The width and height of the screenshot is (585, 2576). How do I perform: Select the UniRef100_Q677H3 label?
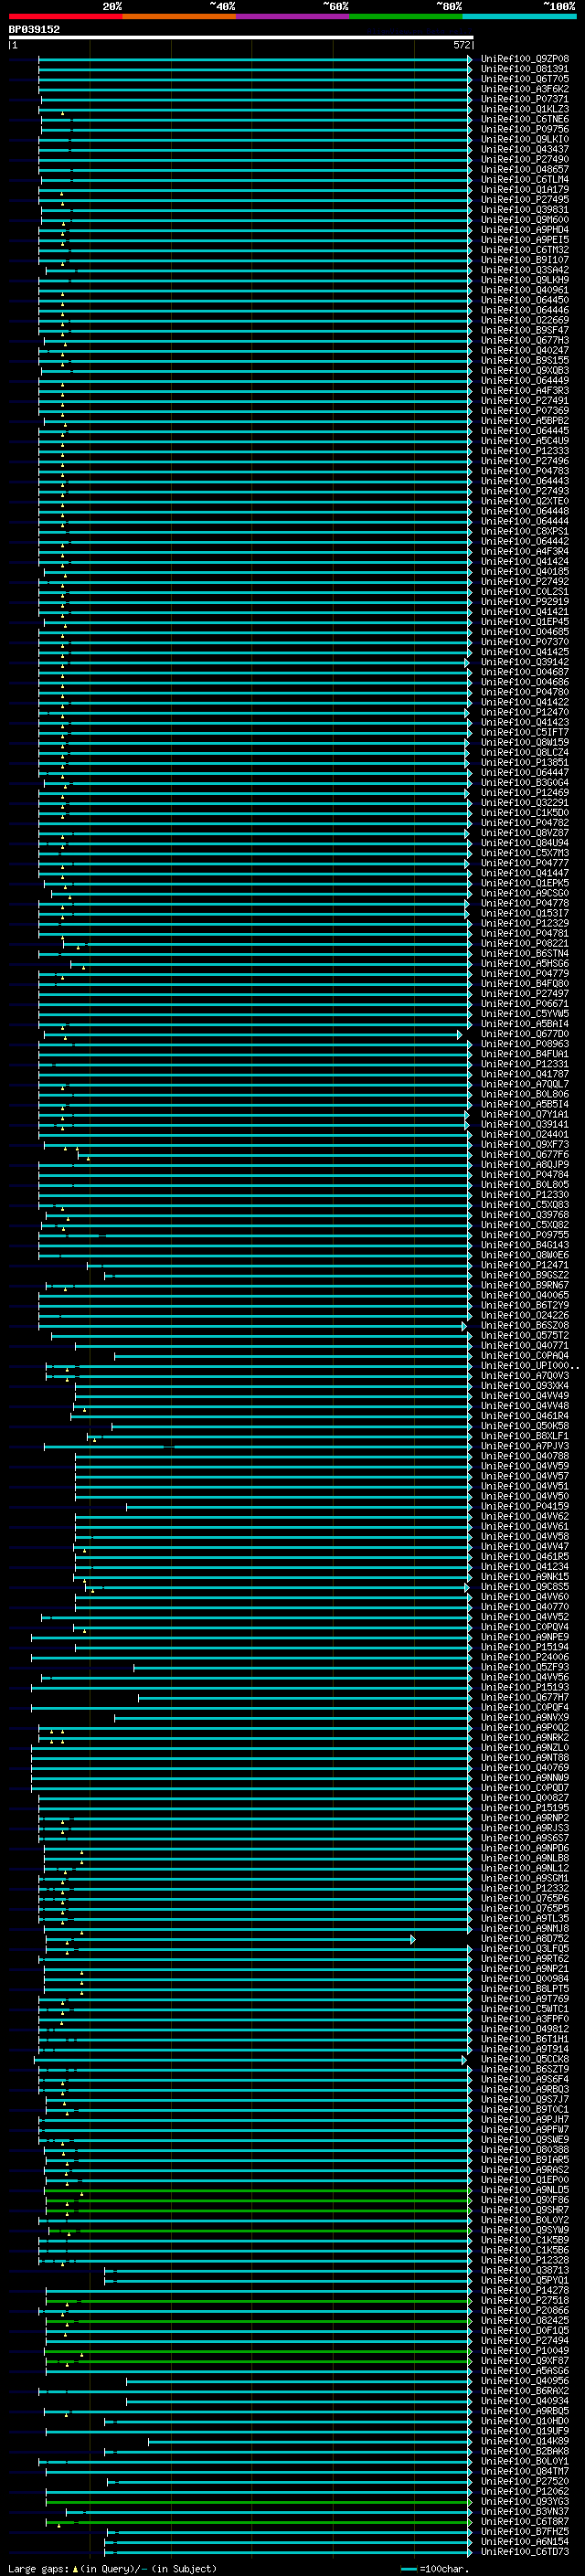click(525, 340)
